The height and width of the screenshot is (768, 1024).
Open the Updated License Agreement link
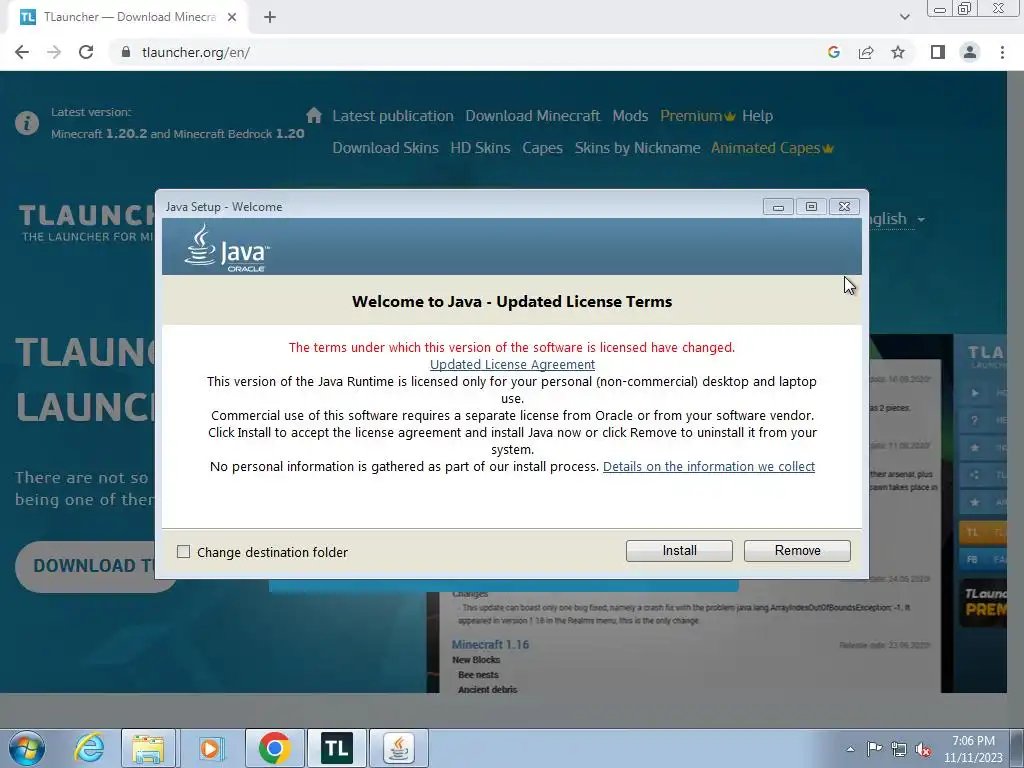512,364
